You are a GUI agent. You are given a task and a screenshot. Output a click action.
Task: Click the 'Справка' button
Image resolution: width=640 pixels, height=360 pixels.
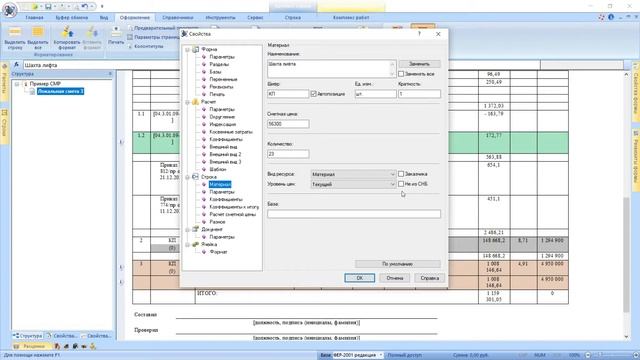tap(429, 278)
